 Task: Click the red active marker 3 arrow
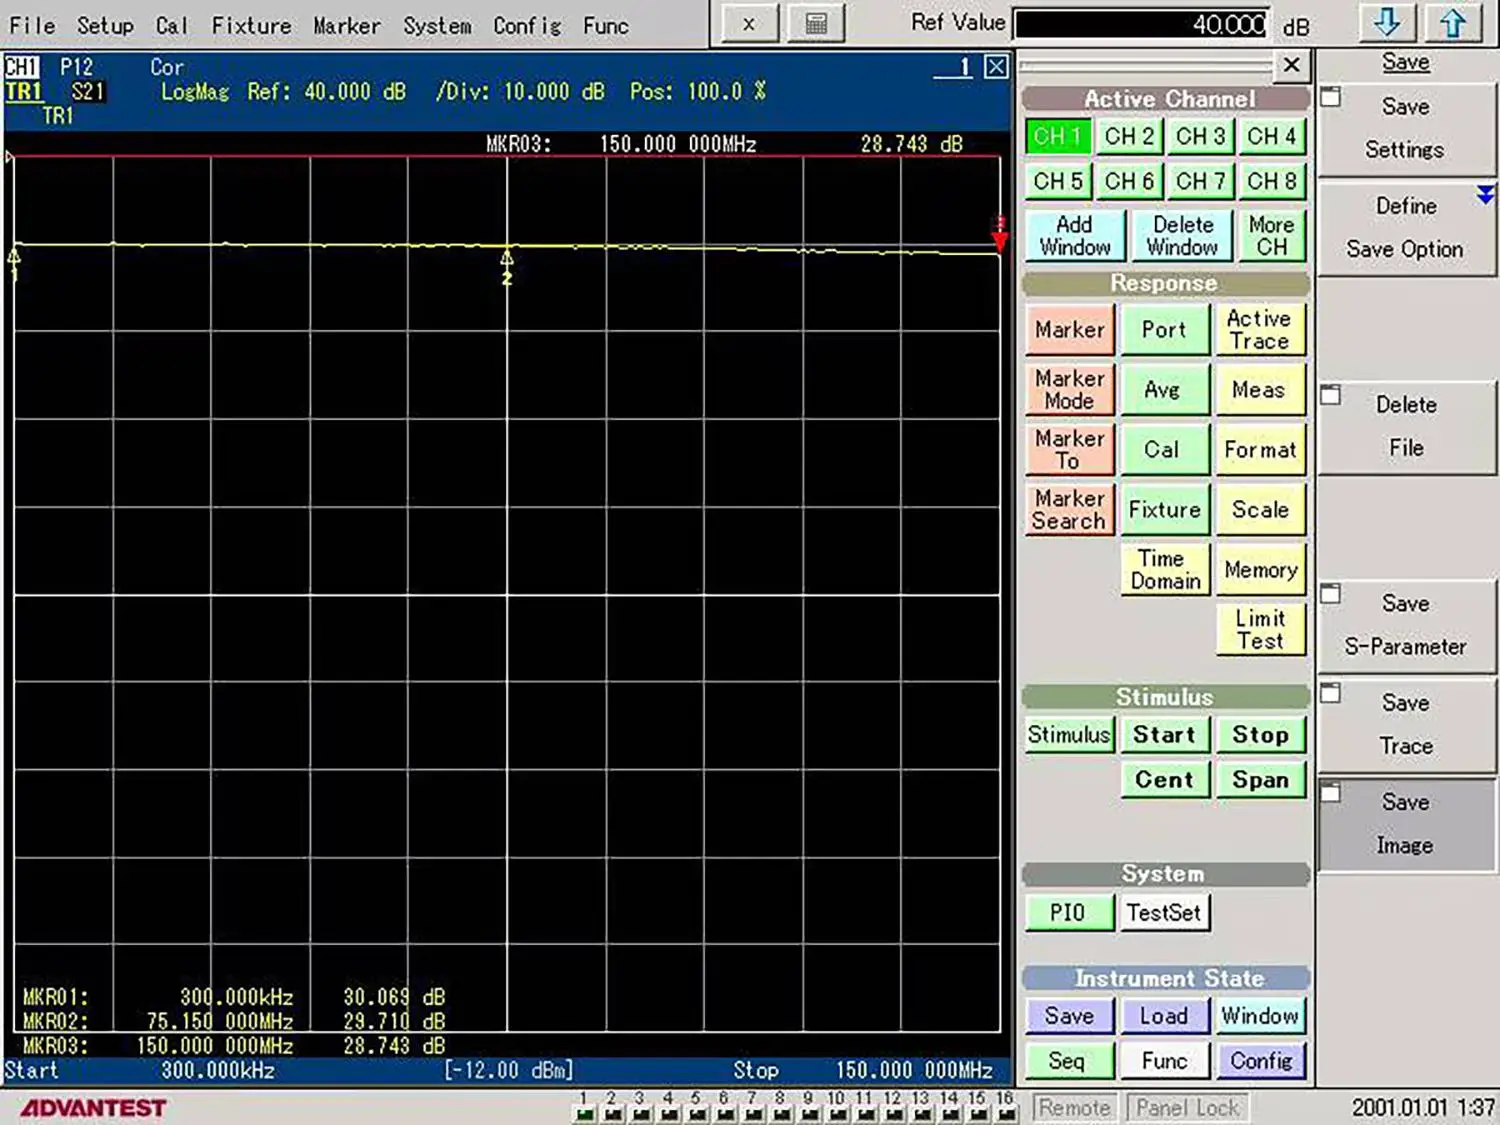(x=999, y=240)
